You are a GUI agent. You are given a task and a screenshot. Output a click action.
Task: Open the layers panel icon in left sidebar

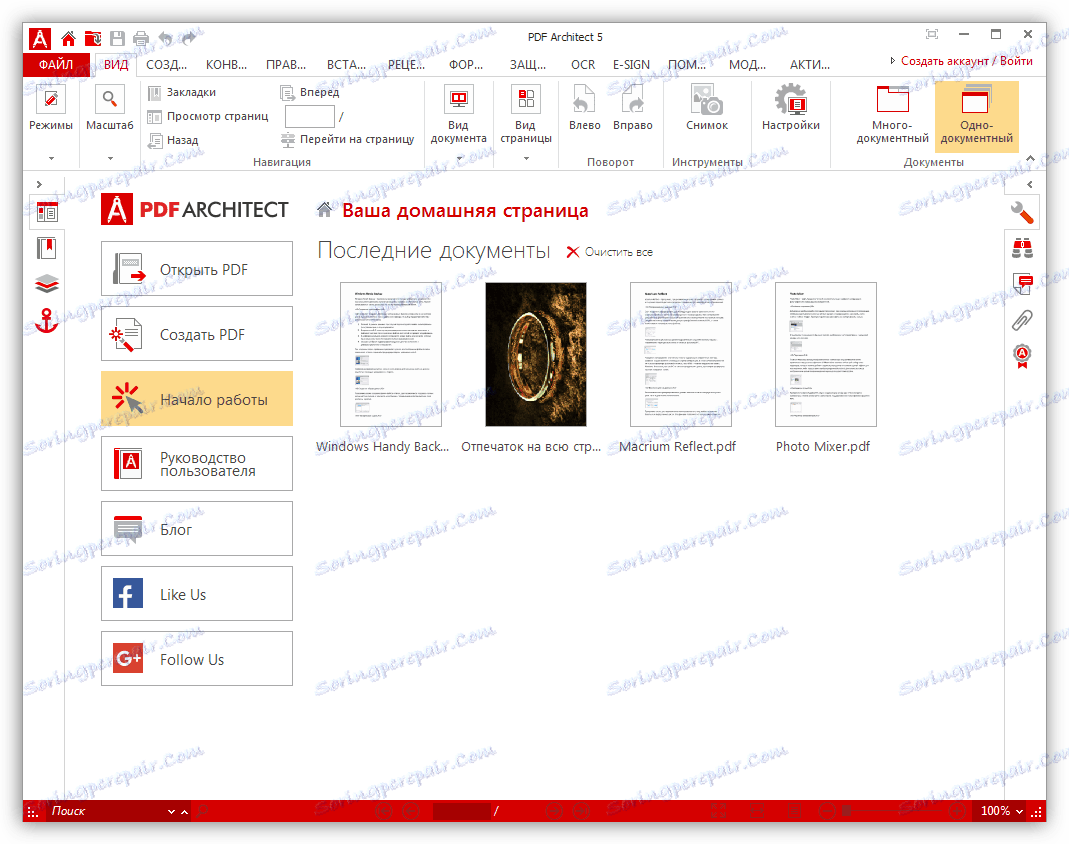[x=47, y=284]
